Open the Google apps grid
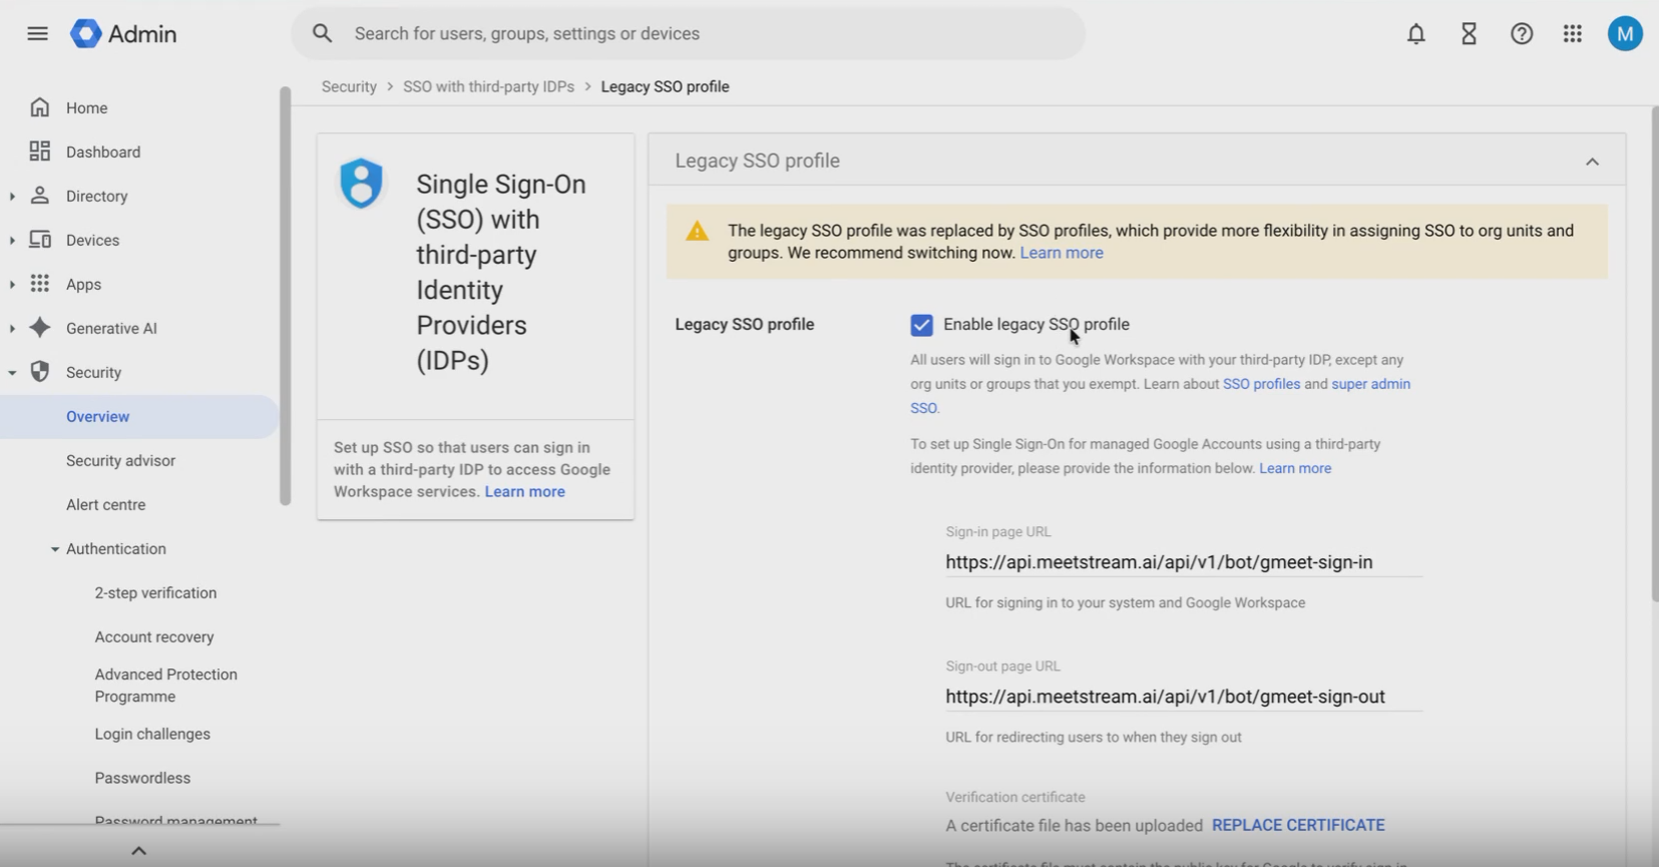This screenshot has width=1659, height=867. (x=1573, y=34)
